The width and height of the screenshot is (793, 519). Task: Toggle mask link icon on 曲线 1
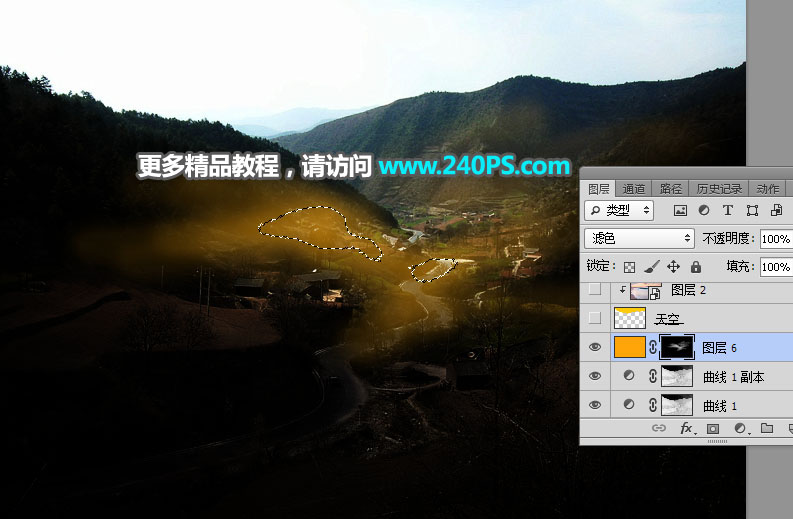653,405
